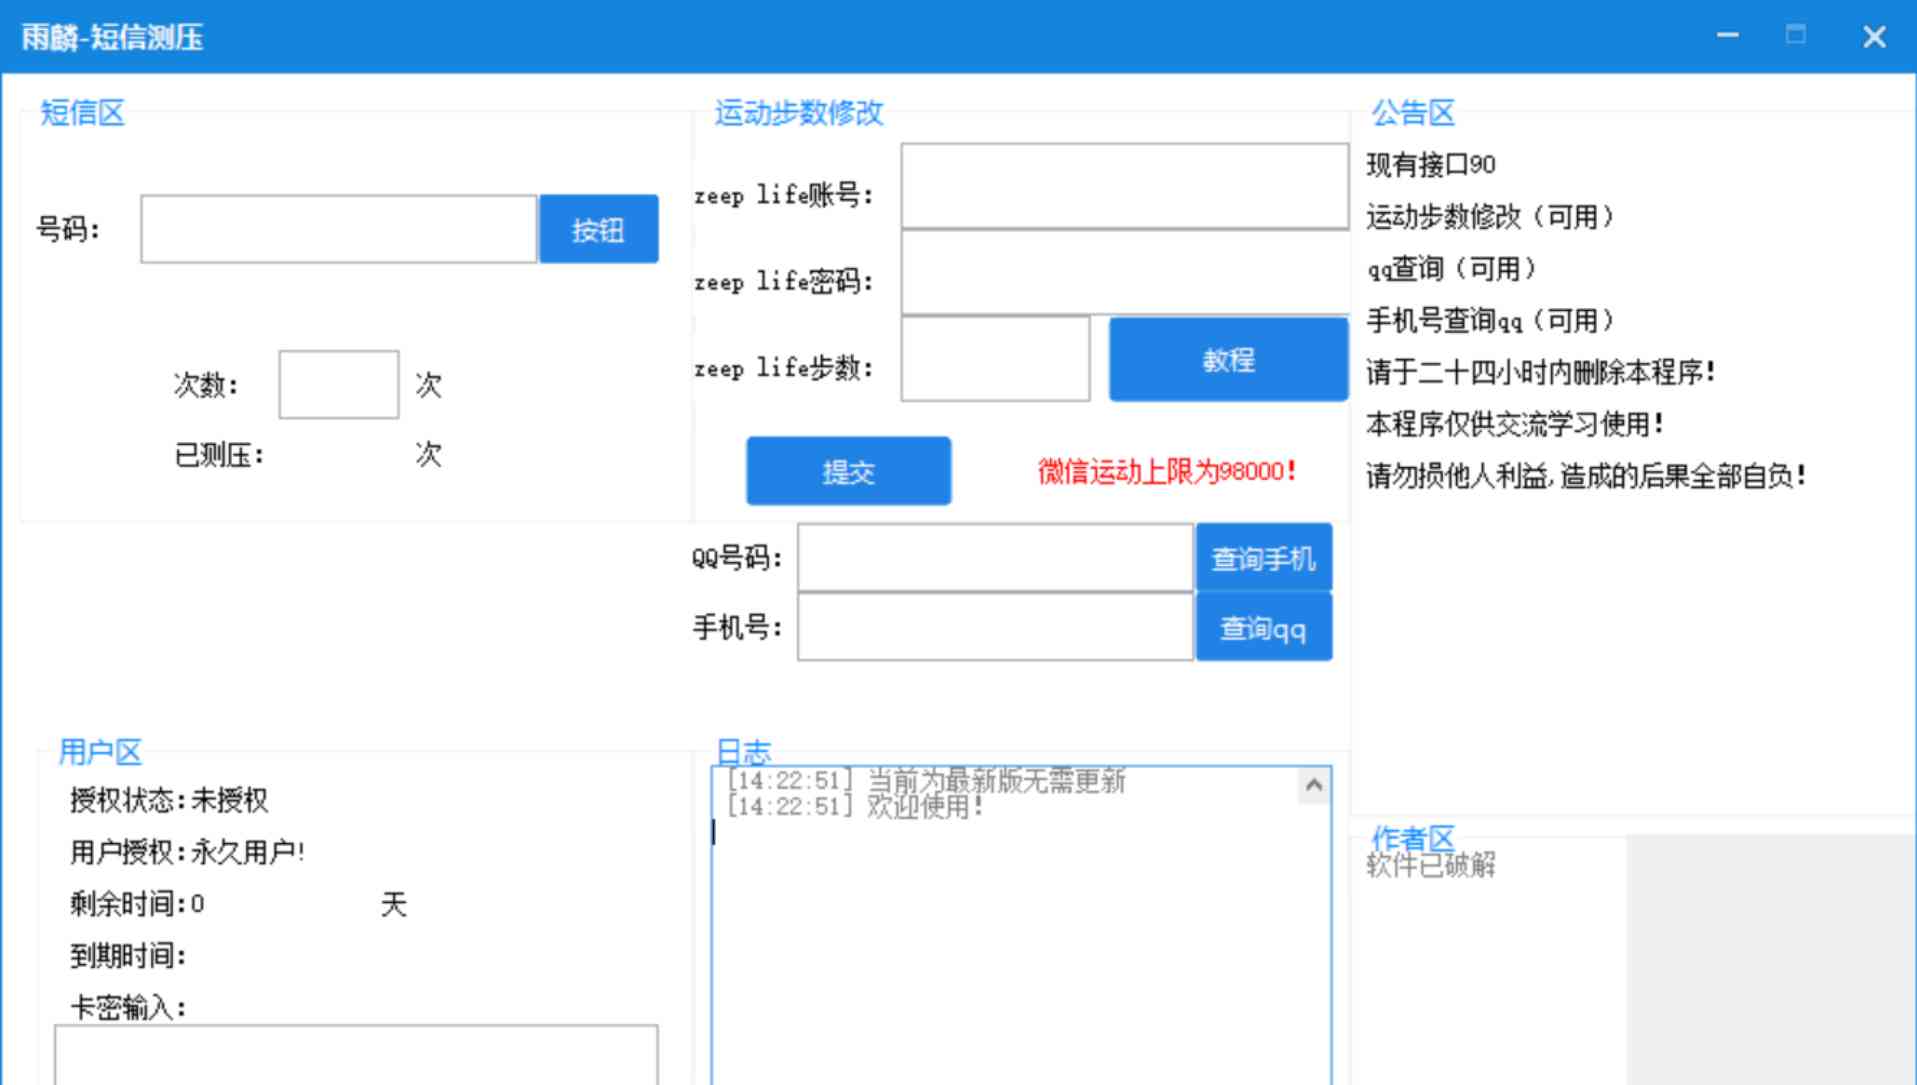Close the 雨麟-短信测压 window
The height and width of the screenshot is (1085, 1917).
pyautogui.click(x=1874, y=37)
